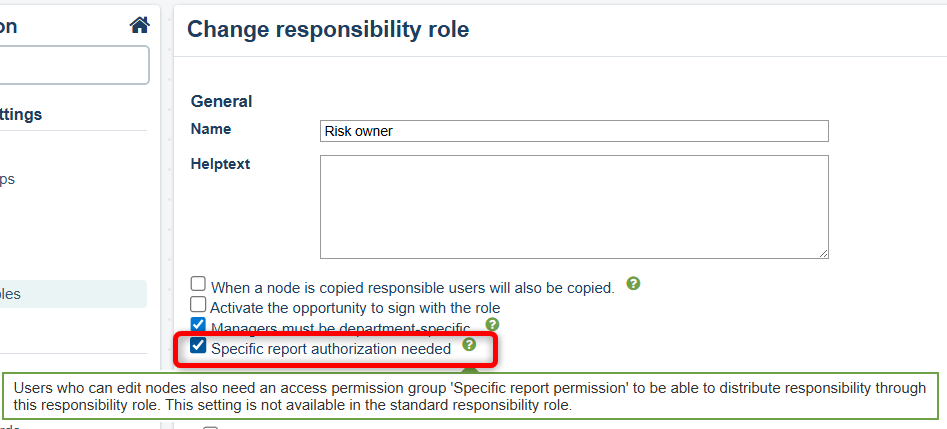
Task: Toggle the partially visible checkbox below the tooltip
Action: (210, 427)
